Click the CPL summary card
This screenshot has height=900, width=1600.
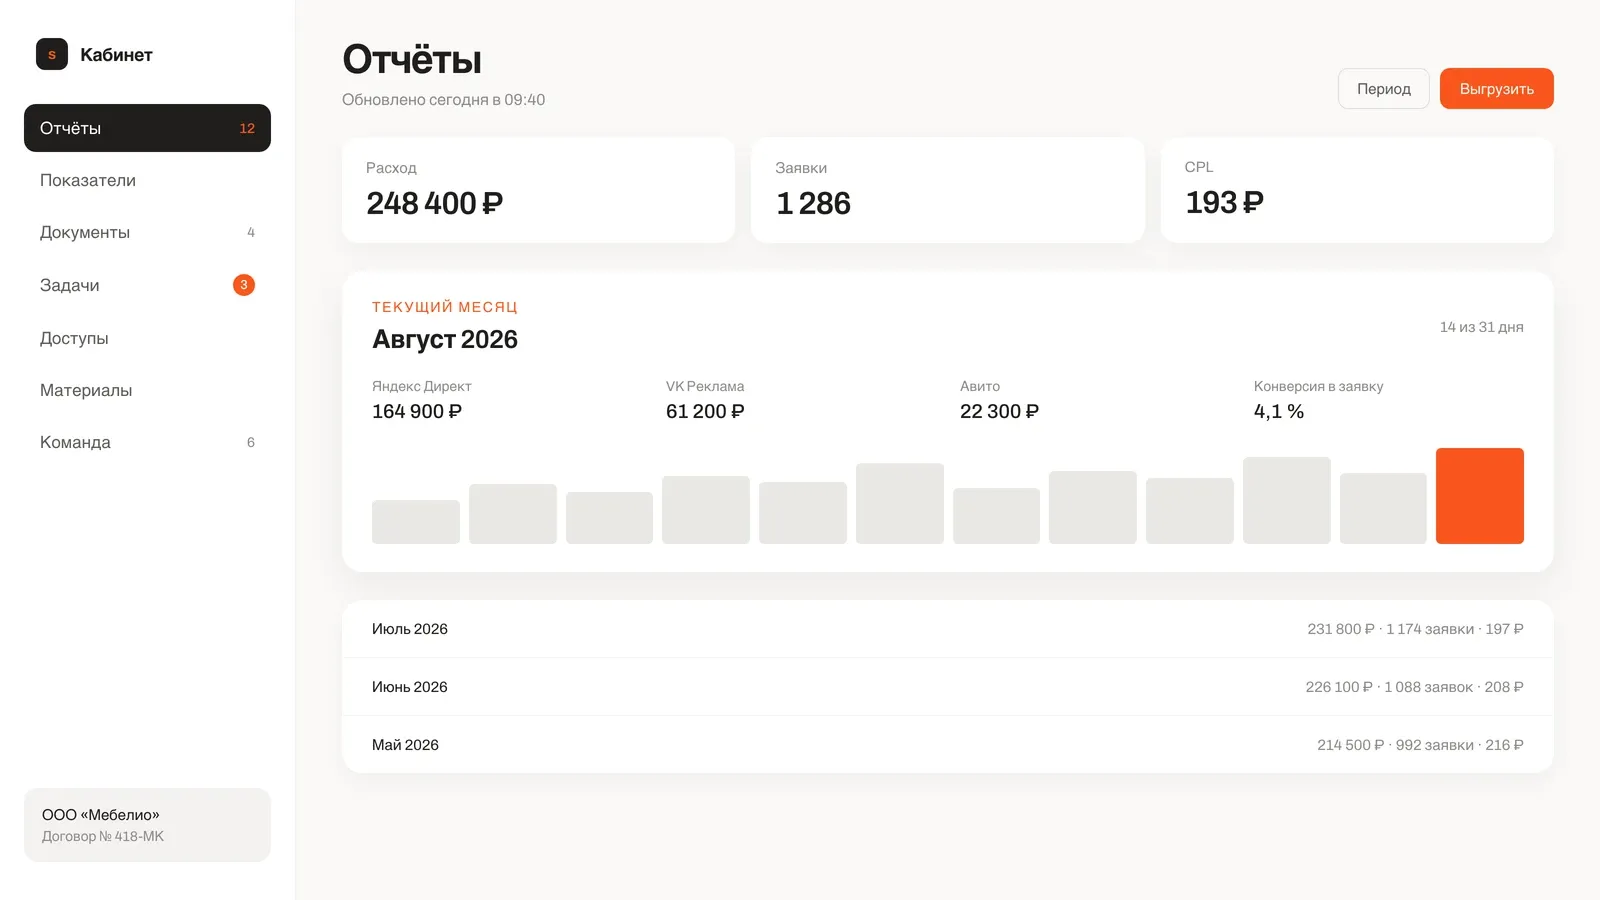coord(1357,190)
